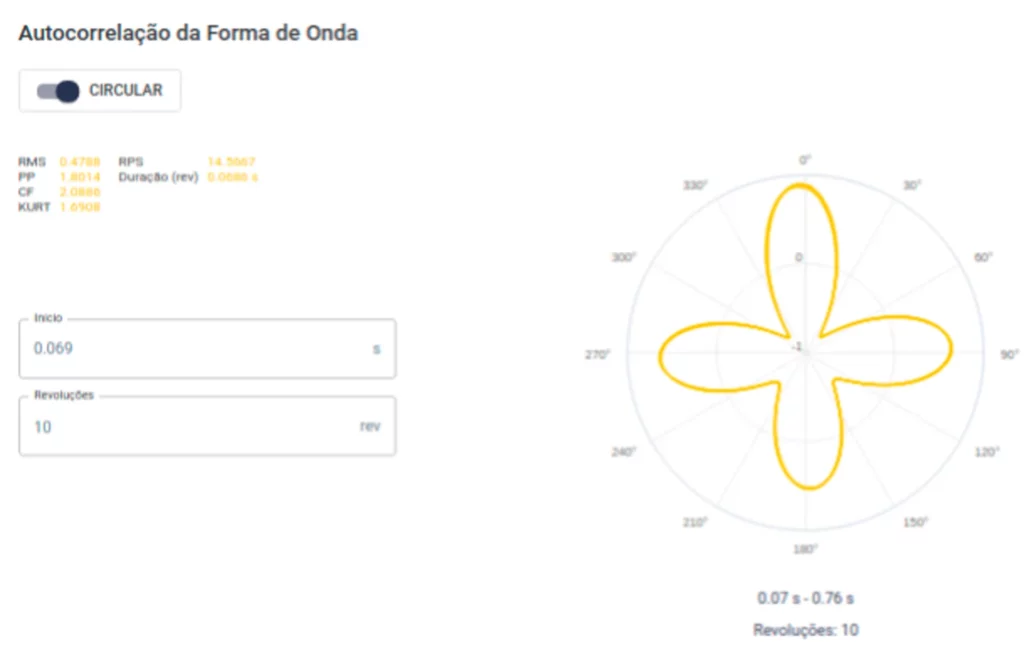Click the 270° axis label on polar chart
1024x671 pixels.
click(x=597, y=354)
